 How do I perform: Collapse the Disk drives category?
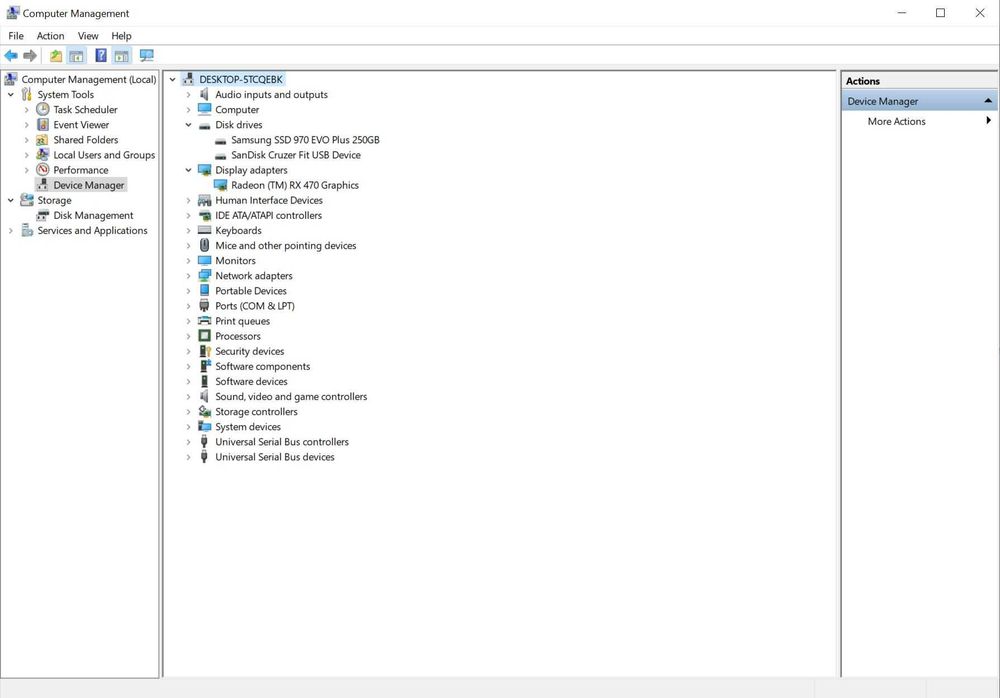188,125
